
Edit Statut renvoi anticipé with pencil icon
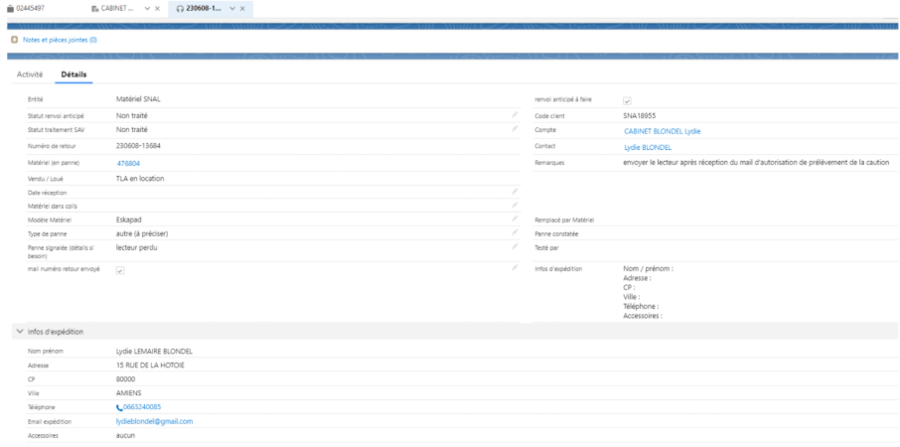click(x=515, y=115)
